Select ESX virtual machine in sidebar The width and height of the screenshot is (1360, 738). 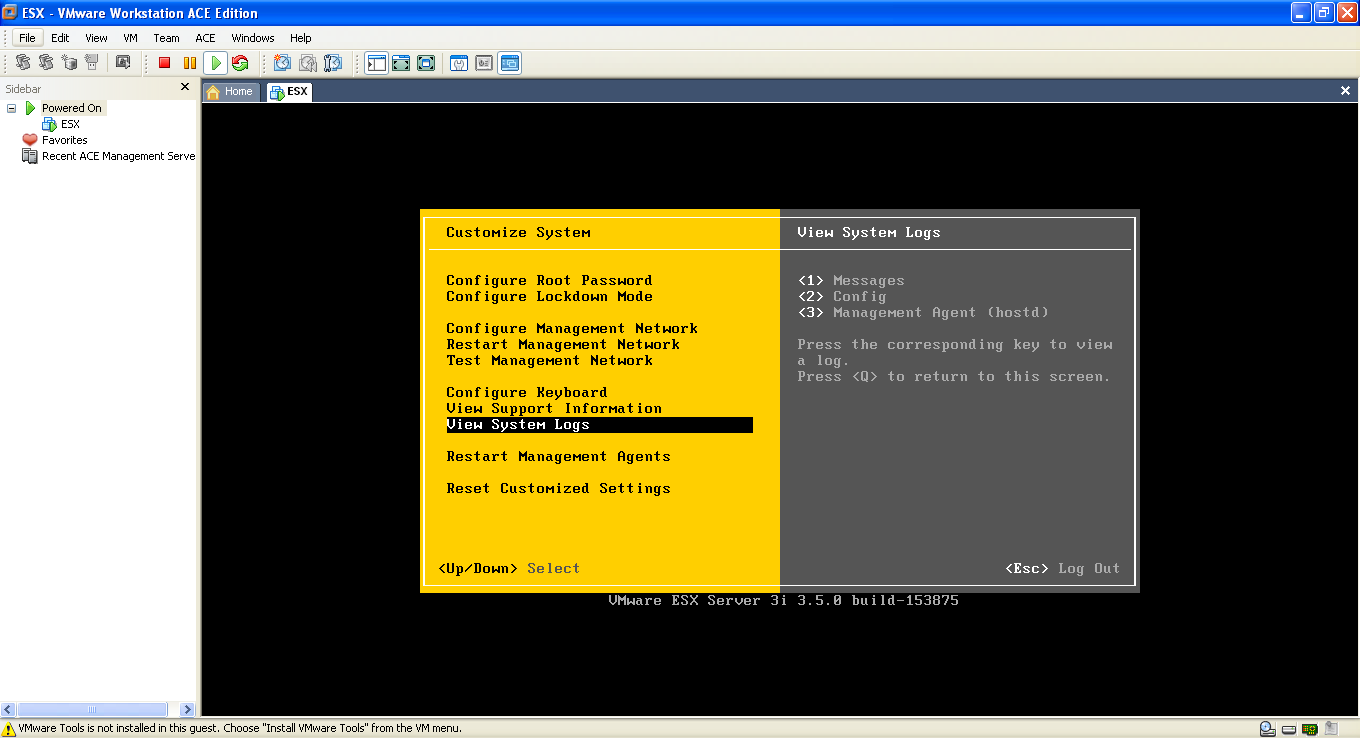[70, 124]
